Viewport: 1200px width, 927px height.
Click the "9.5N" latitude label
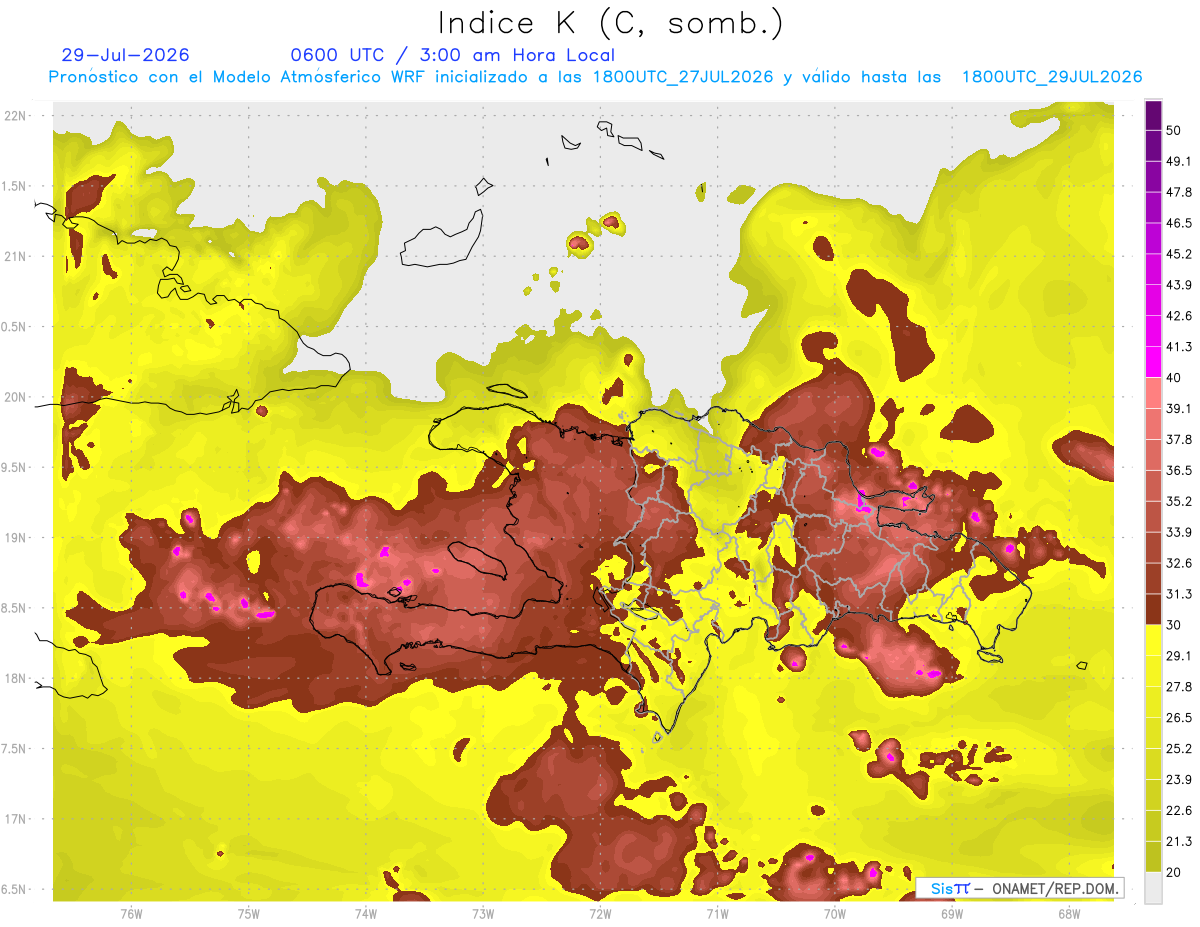pos(15,468)
